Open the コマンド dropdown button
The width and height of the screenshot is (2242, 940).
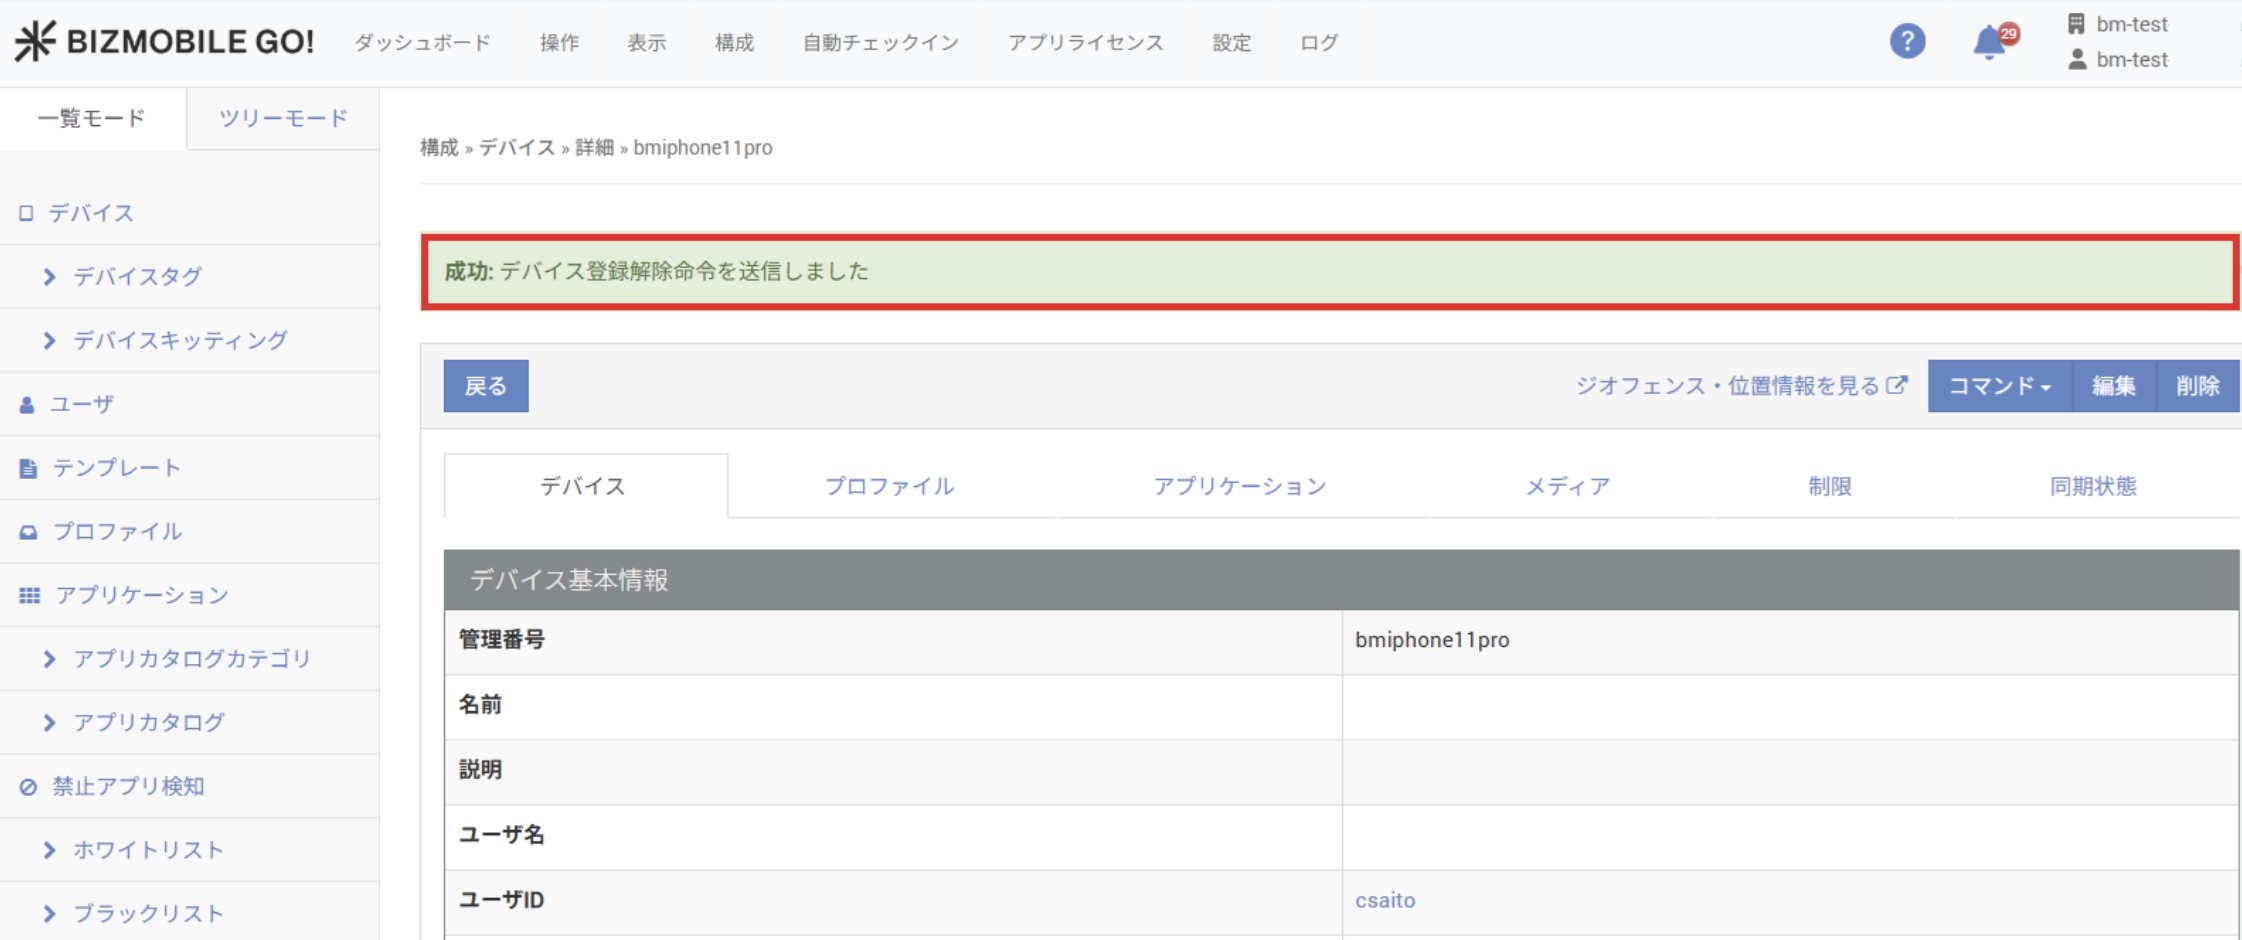point(1999,386)
